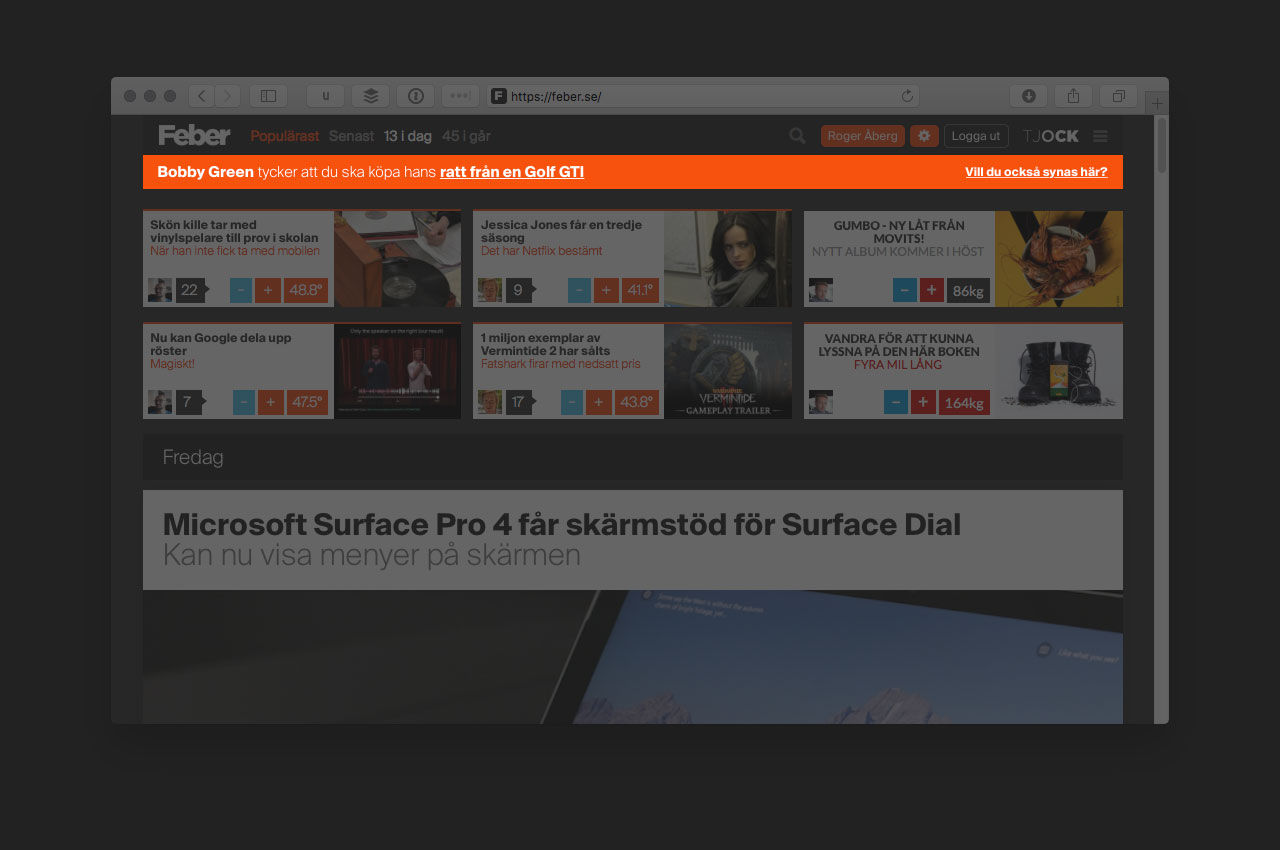Open the 7 comments on Google article
The image size is (1280, 850).
coord(189,402)
